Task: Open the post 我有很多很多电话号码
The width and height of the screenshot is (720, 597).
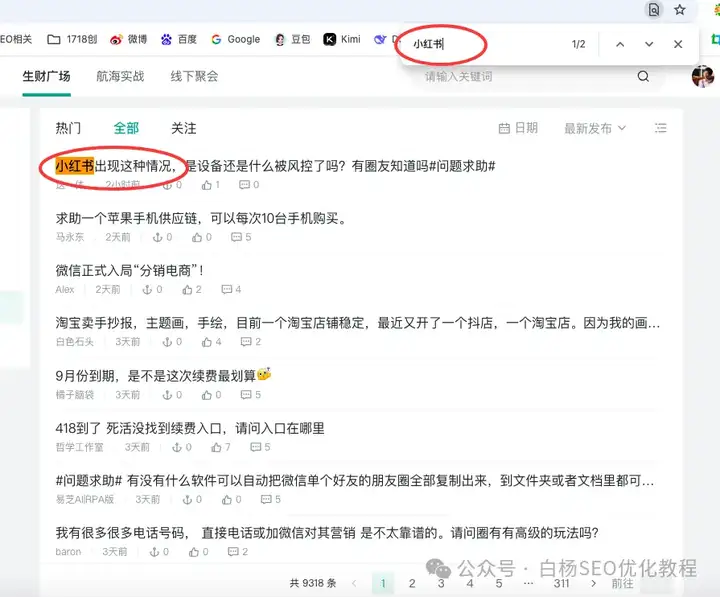Action: tap(327, 533)
